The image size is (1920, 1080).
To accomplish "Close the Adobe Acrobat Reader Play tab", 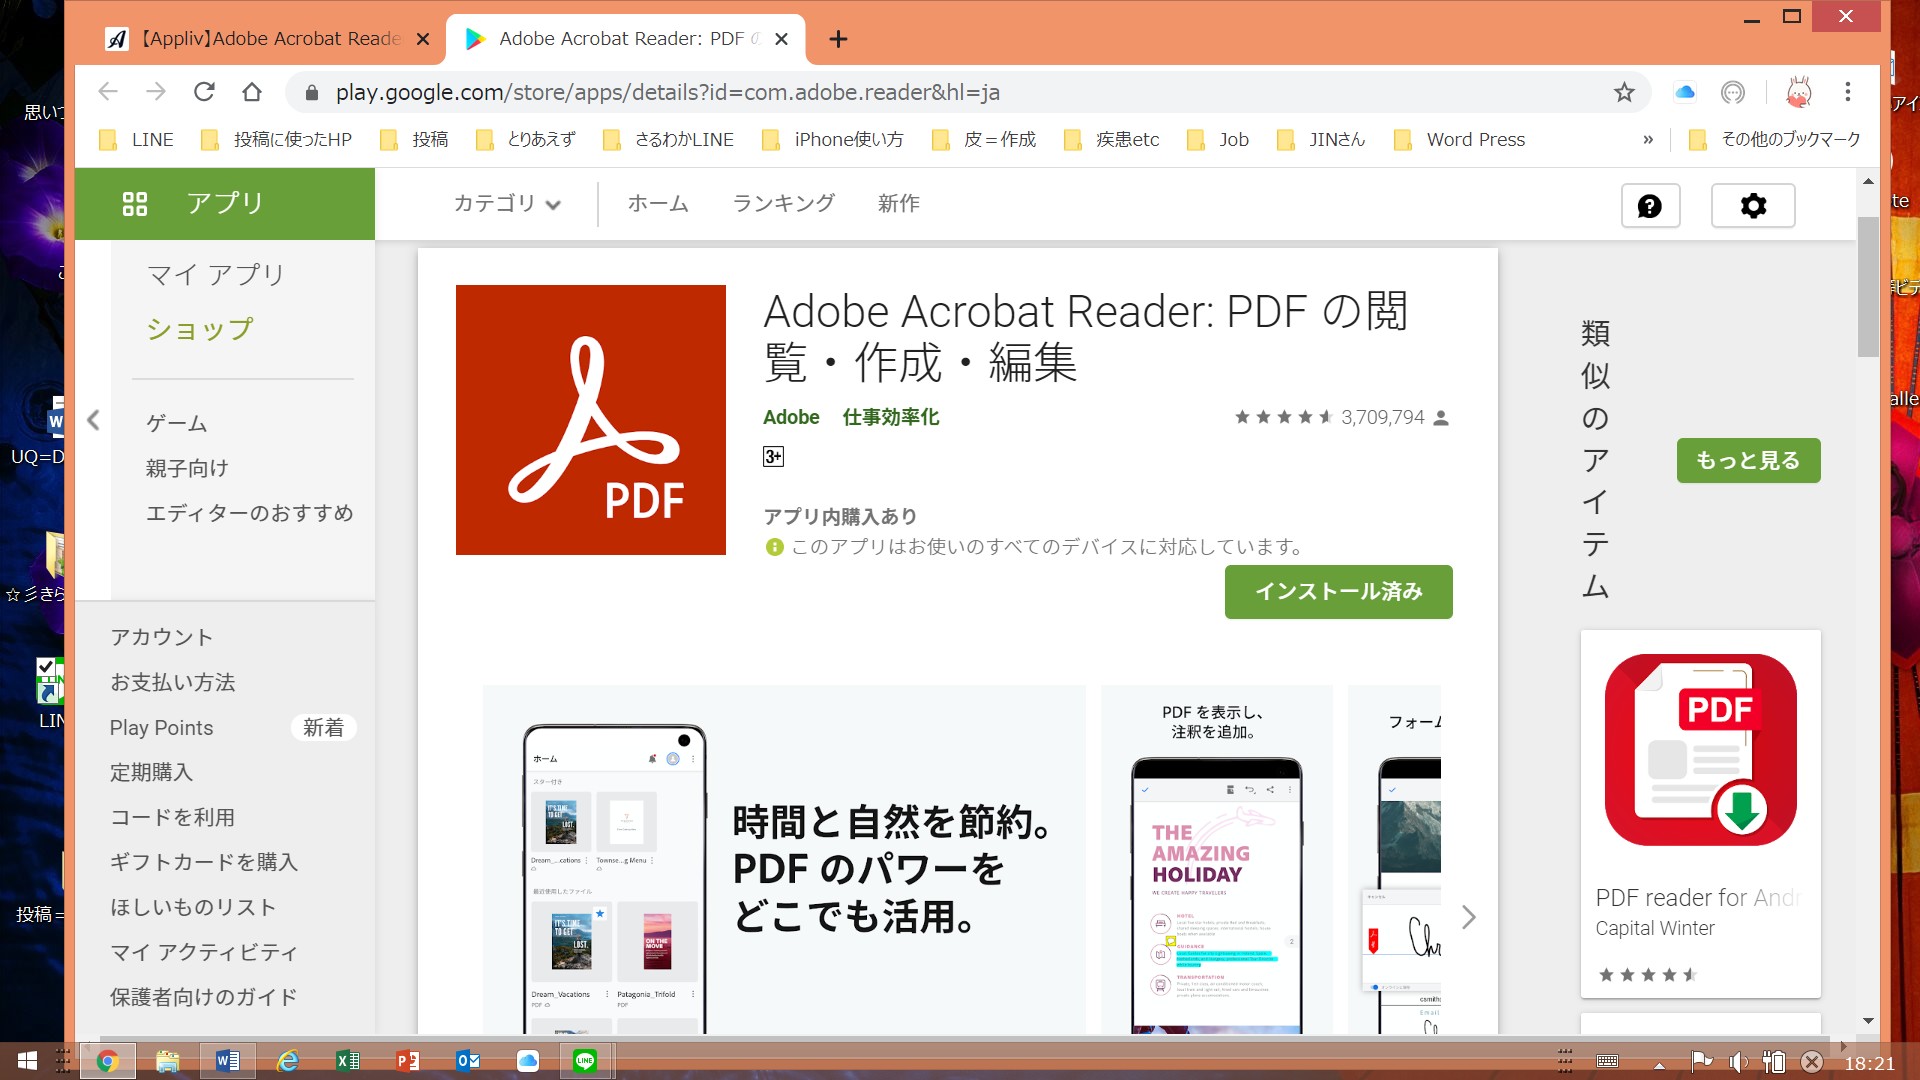I will click(x=782, y=39).
